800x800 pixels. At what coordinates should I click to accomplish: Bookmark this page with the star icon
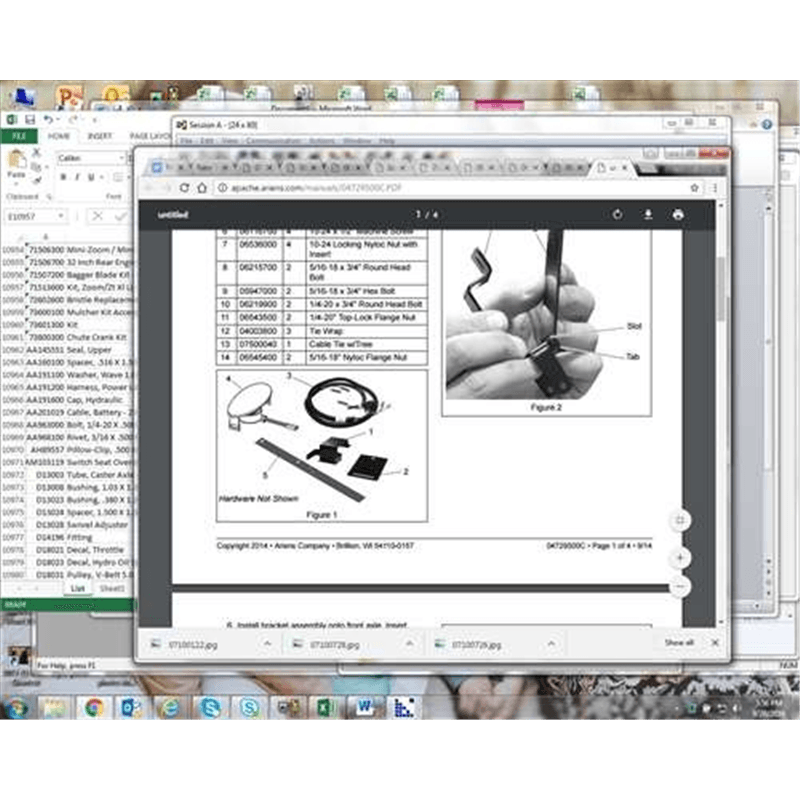coord(694,187)
